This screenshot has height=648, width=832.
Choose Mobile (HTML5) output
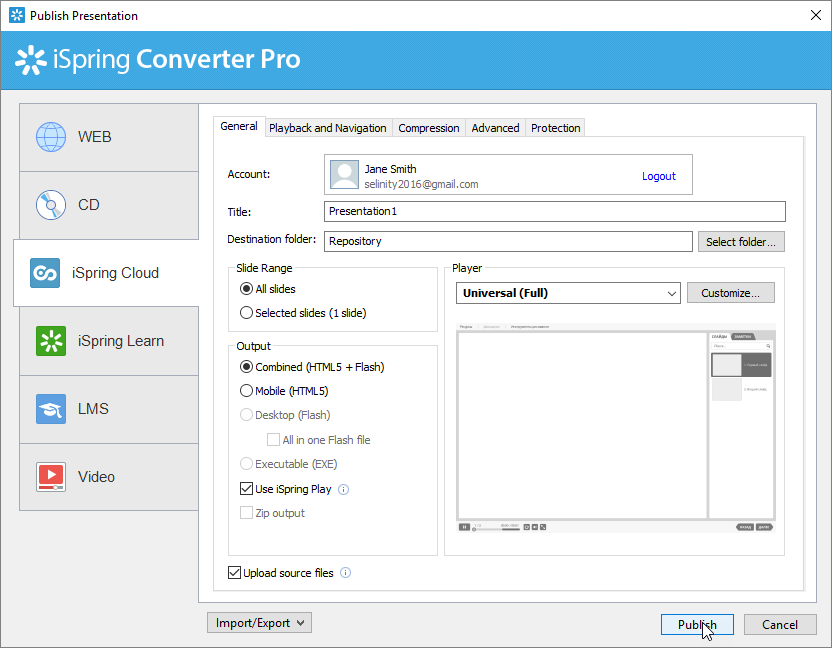(246, 391)
